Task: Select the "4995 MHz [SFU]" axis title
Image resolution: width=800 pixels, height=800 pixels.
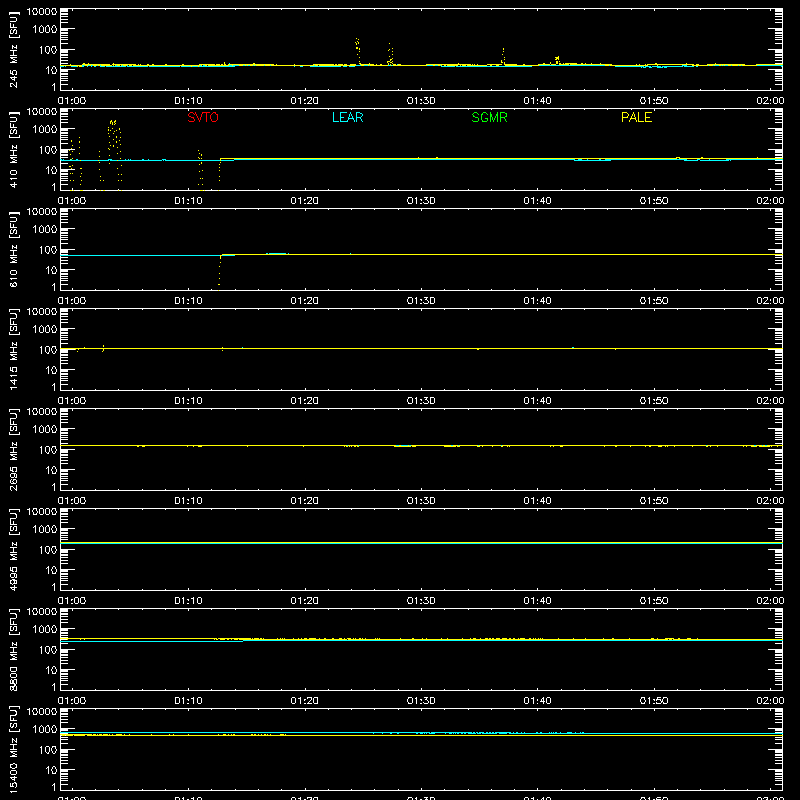Action: [x=13, y=549]
